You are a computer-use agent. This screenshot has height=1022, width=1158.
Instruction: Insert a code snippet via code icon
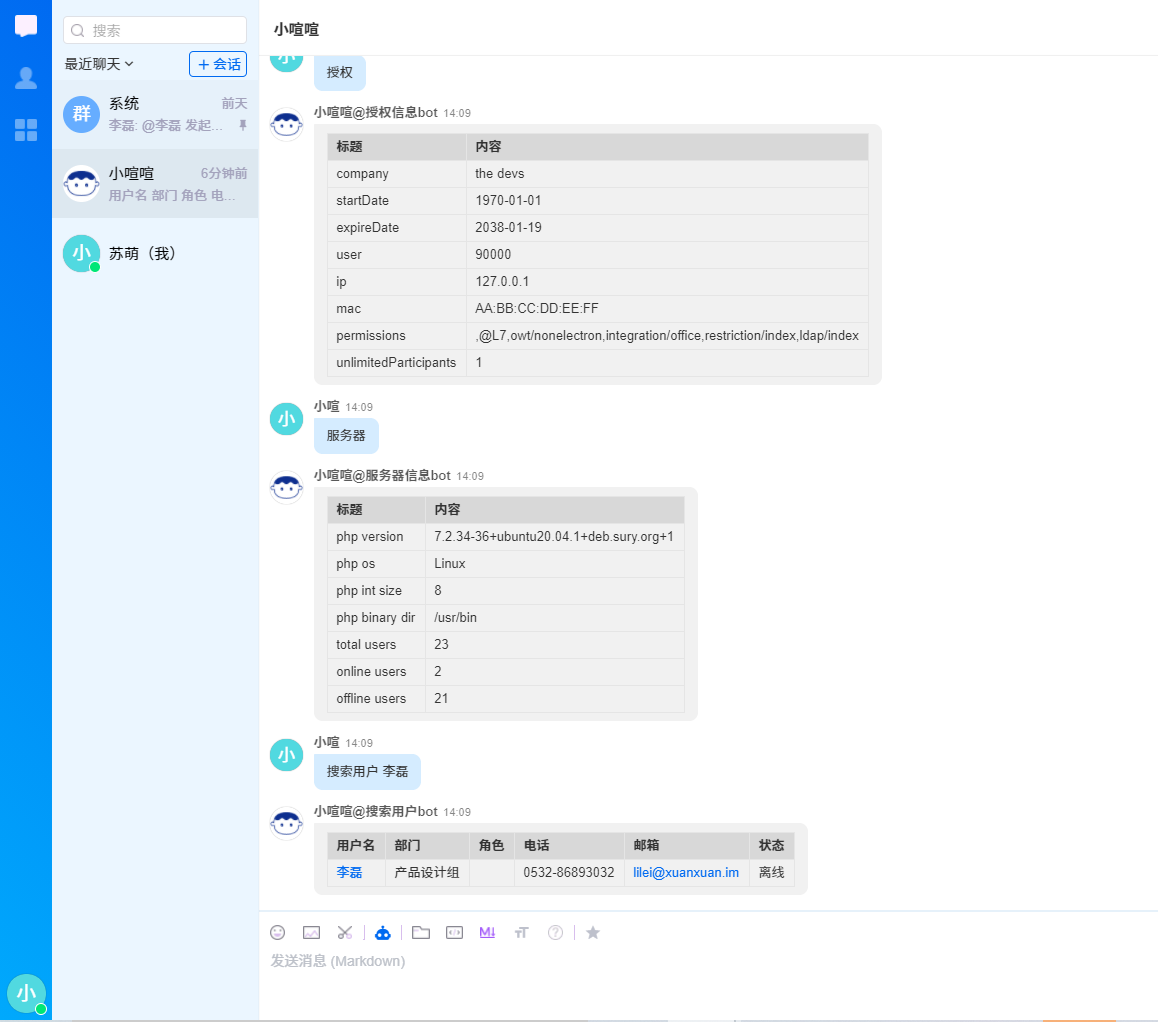point(454,932)
